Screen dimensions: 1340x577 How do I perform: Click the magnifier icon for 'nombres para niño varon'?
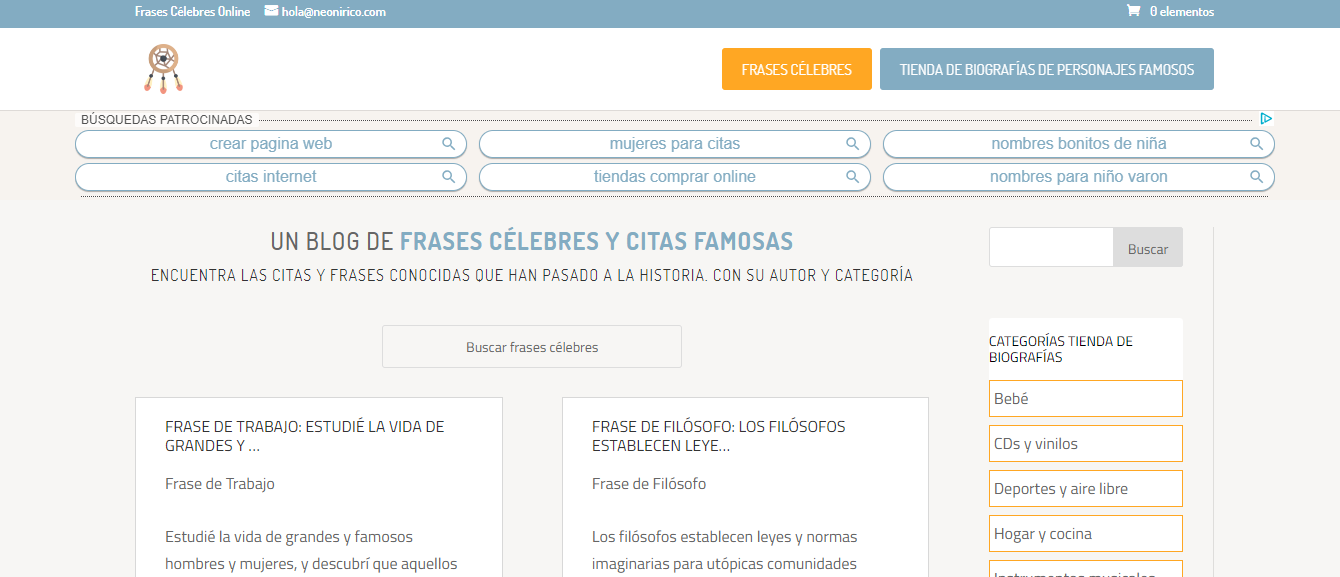coord(1257,177)
